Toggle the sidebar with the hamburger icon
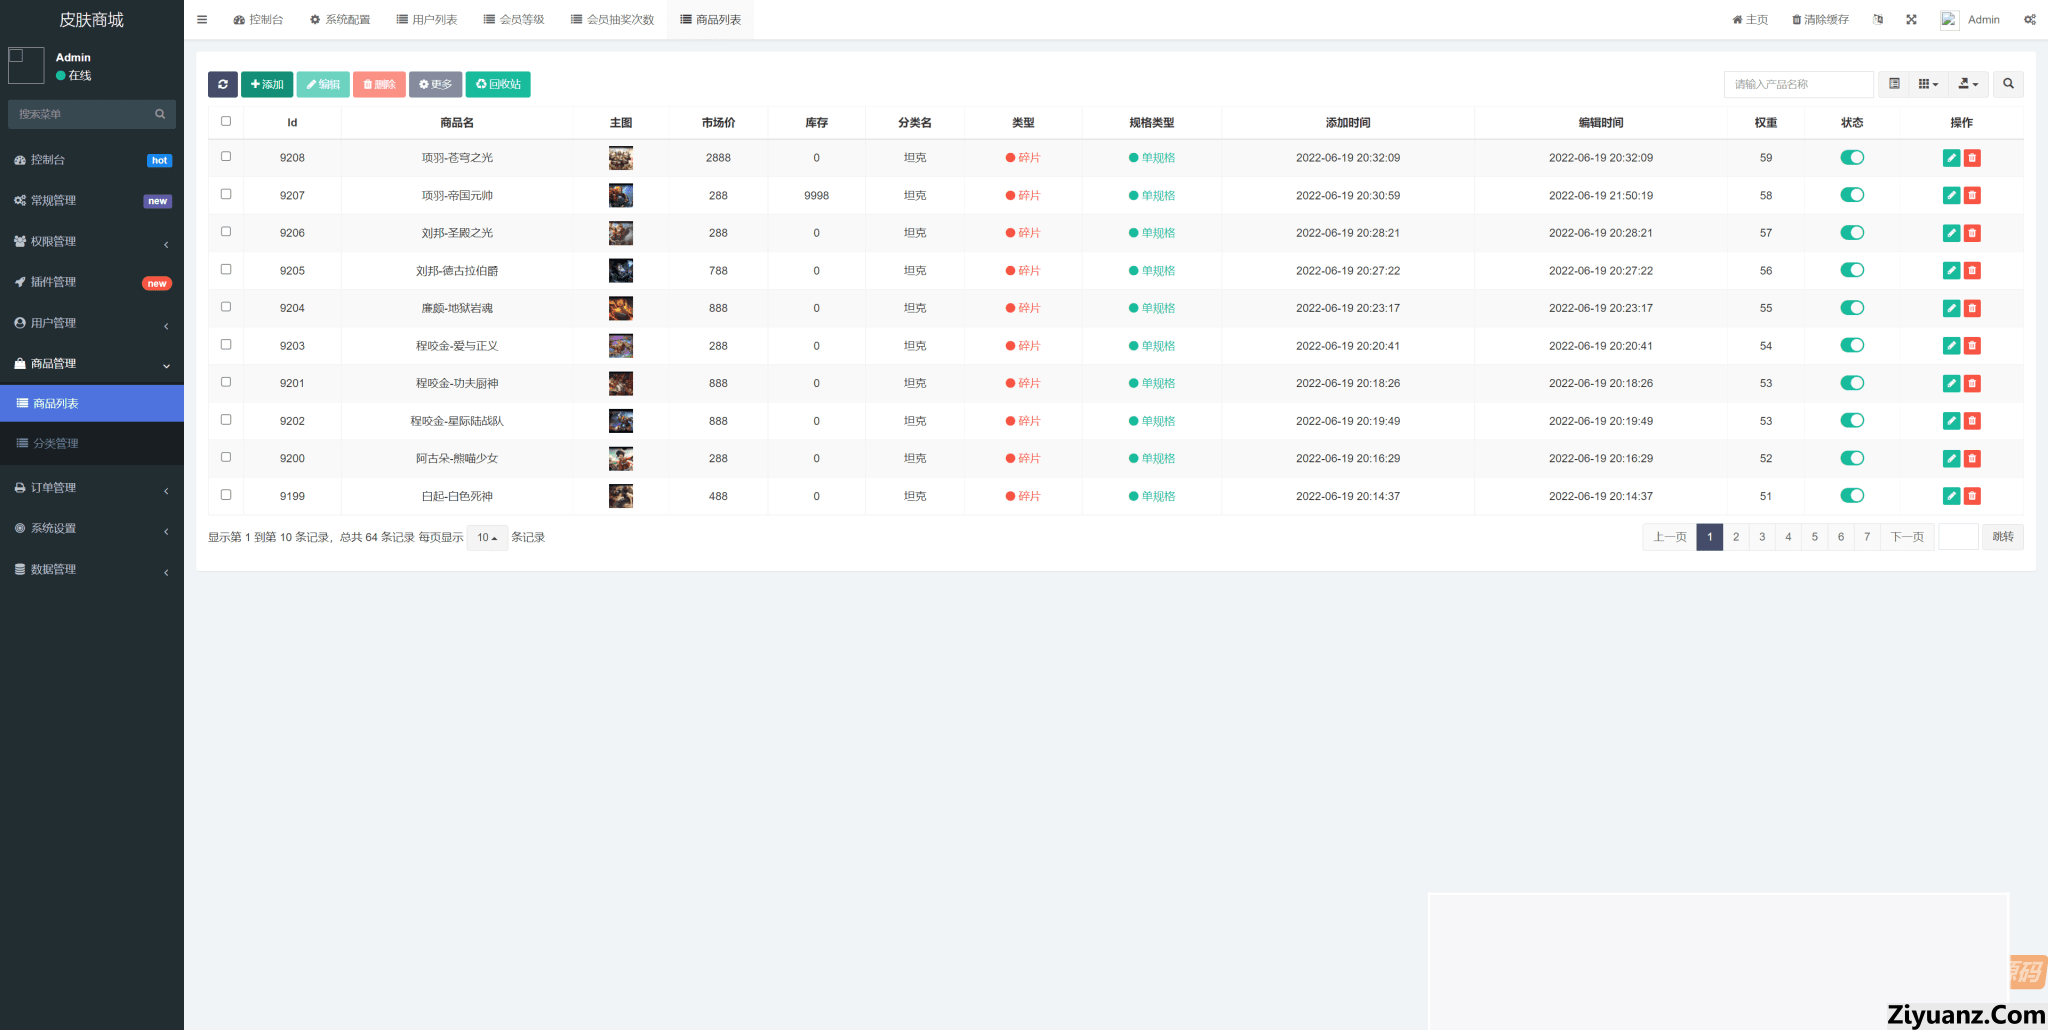 (202, 20)
